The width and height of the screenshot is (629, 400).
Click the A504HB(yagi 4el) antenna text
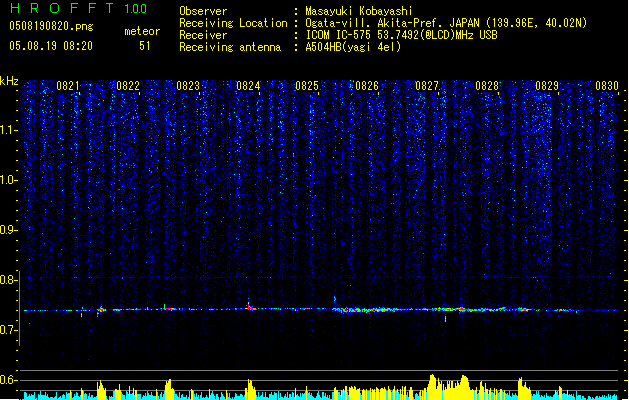[353, 47]
